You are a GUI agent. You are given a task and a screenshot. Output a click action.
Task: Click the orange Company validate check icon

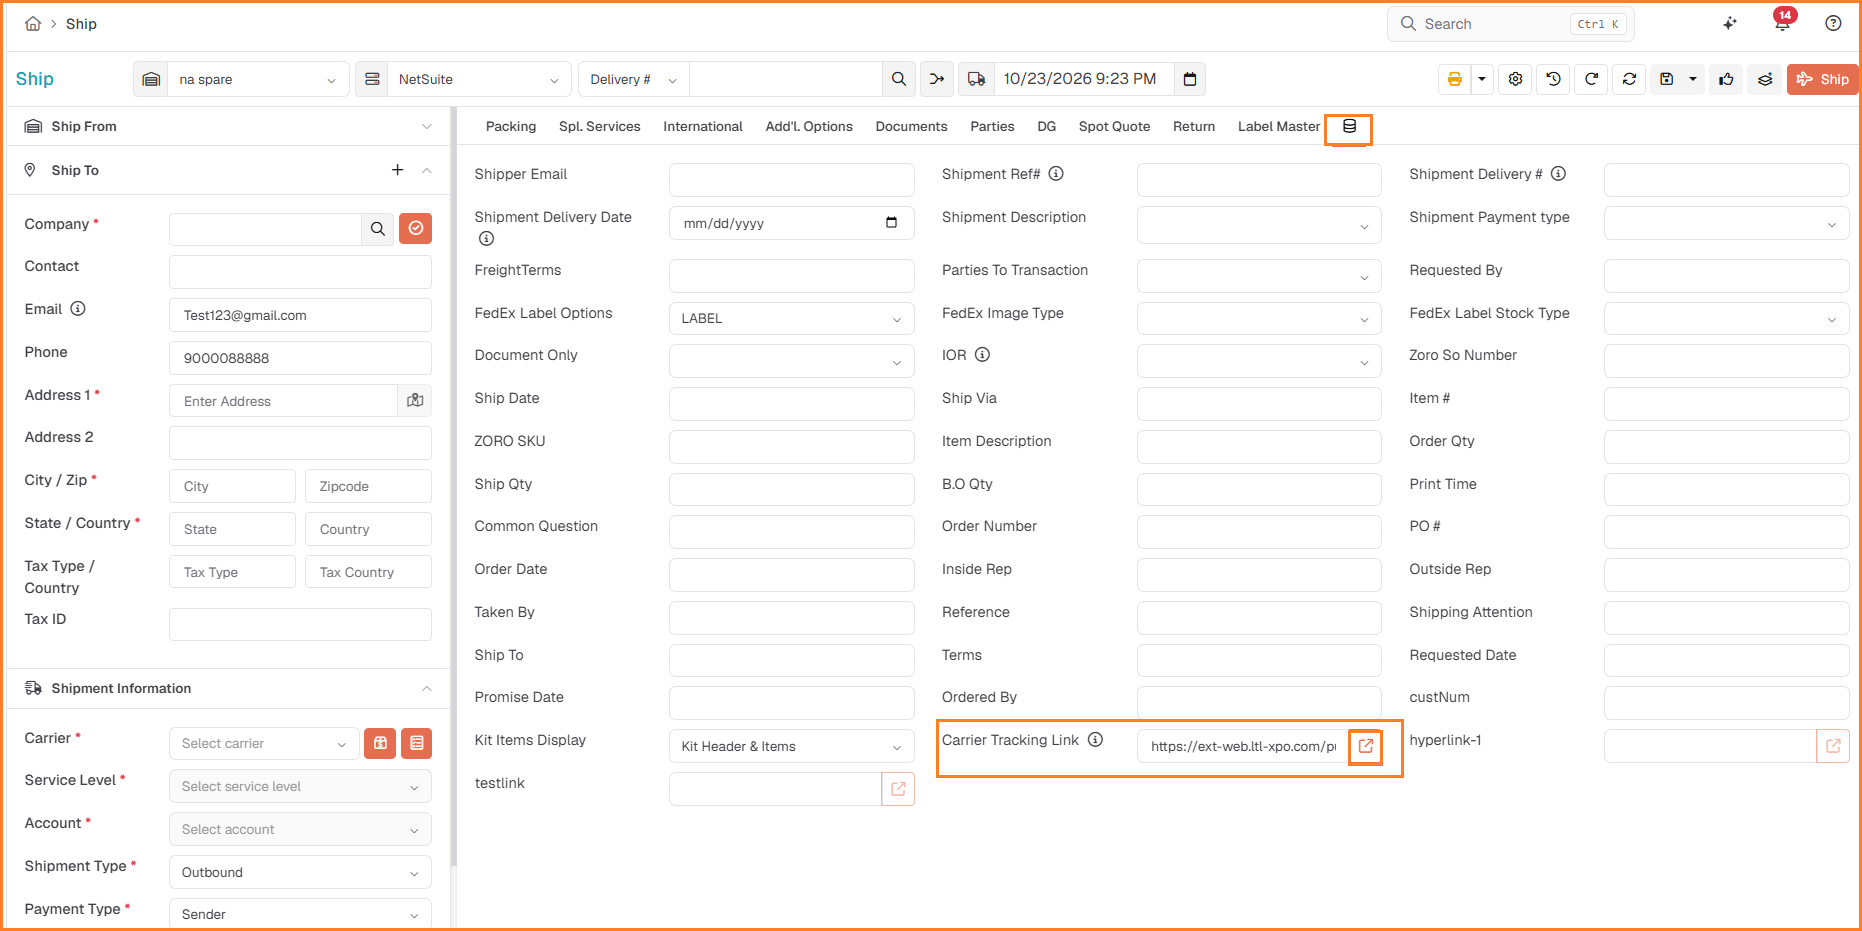click(x=415, y=229)
